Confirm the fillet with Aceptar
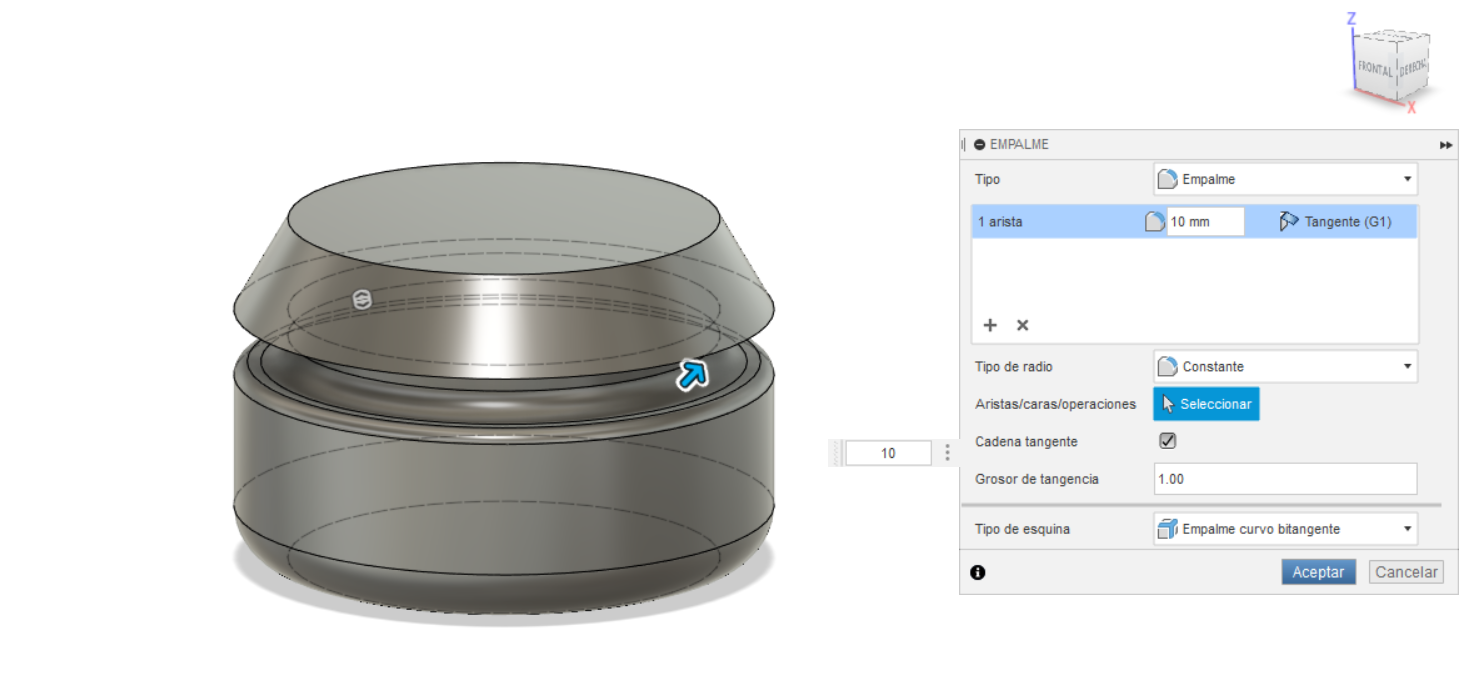Viewport: 1464px width, 680px height. click(x=1318, y=572)
